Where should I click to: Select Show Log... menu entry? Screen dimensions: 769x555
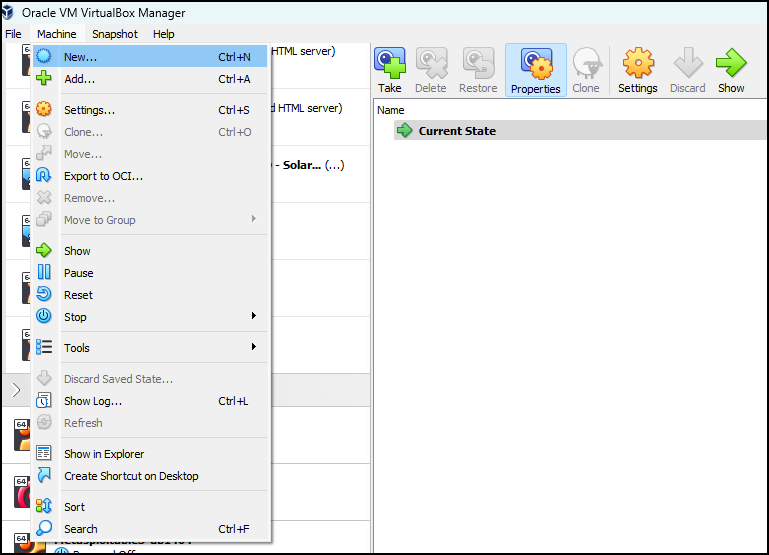(150, 401)
